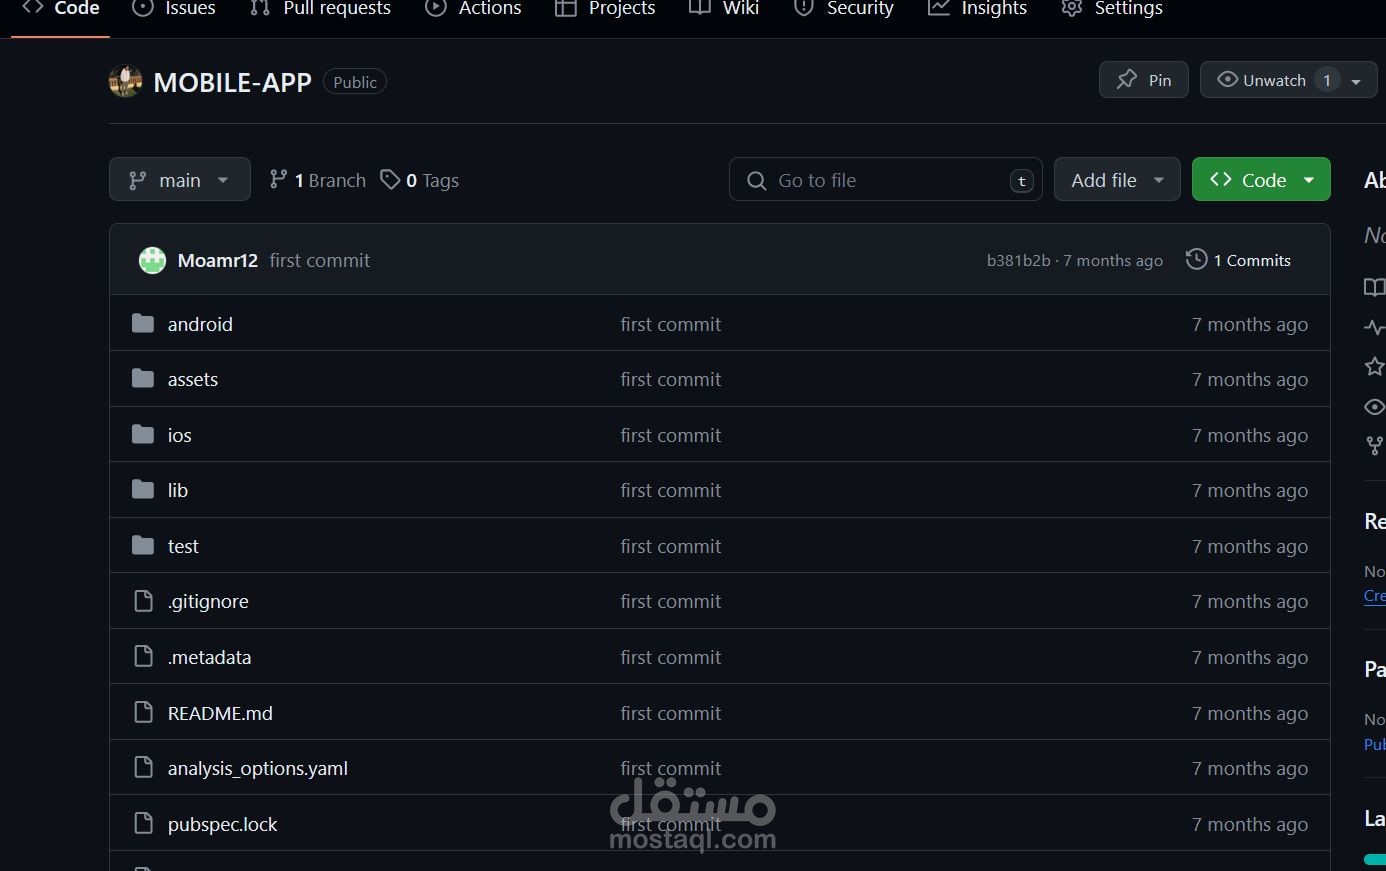This screenshot has height=871, width=1386.
Task: View commit history via the clock icon
Action: (1196, 259)
